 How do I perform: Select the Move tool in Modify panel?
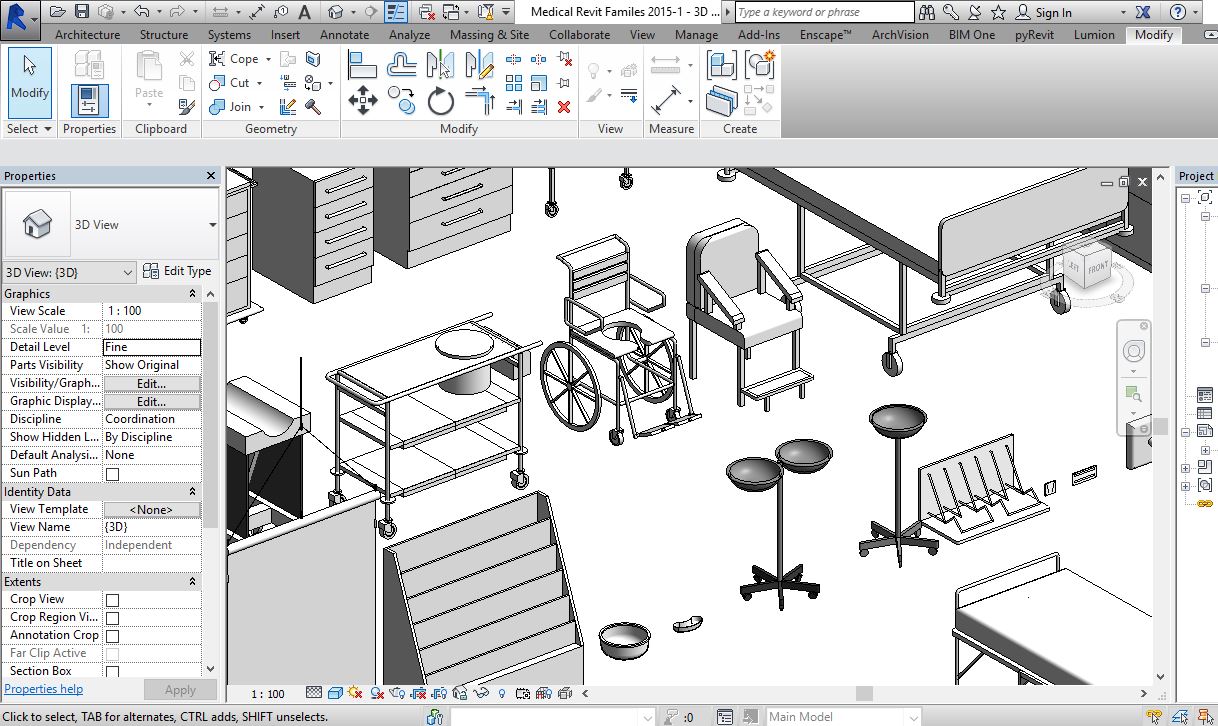(362, 100)
